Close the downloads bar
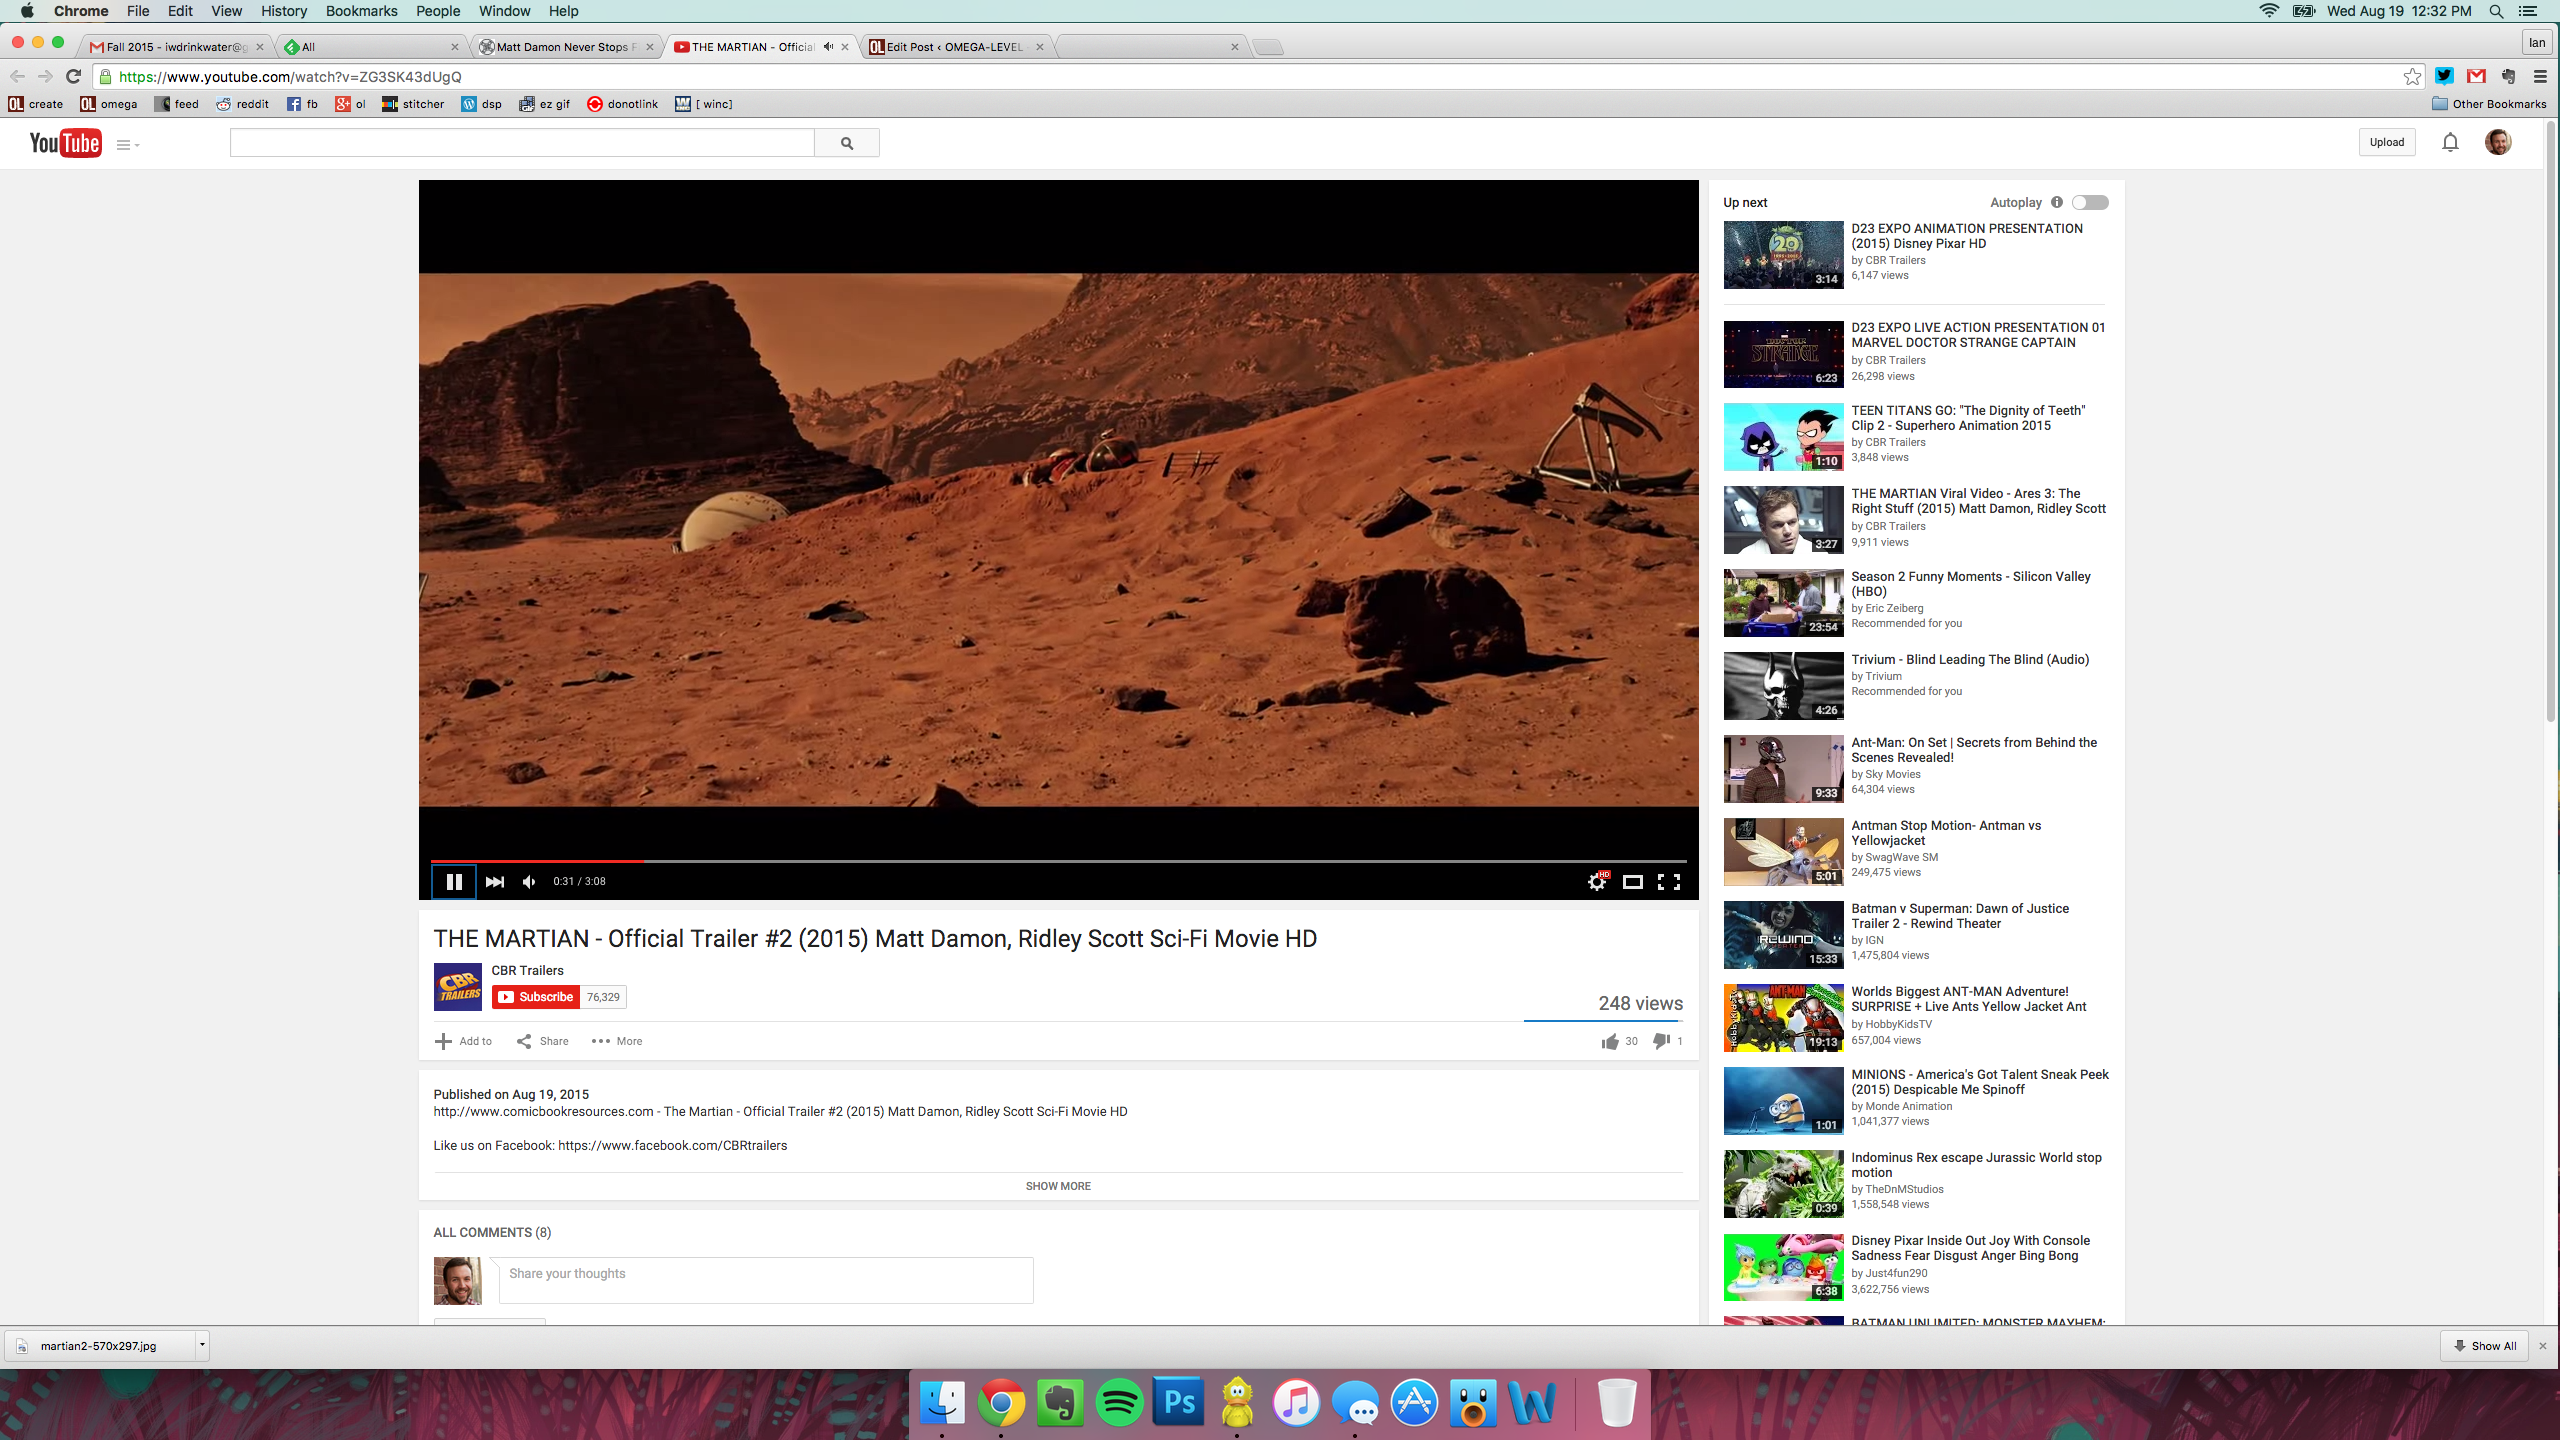Viewport: 2560px width, 1440px height. click(2543, 1346)
